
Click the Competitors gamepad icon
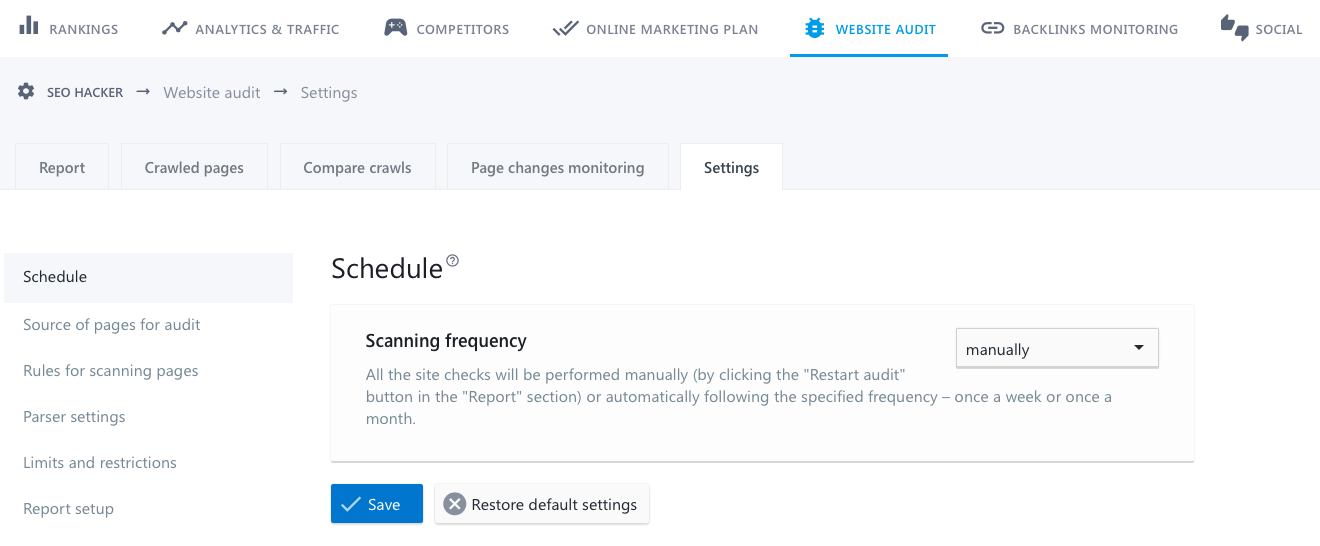[395, 28]
